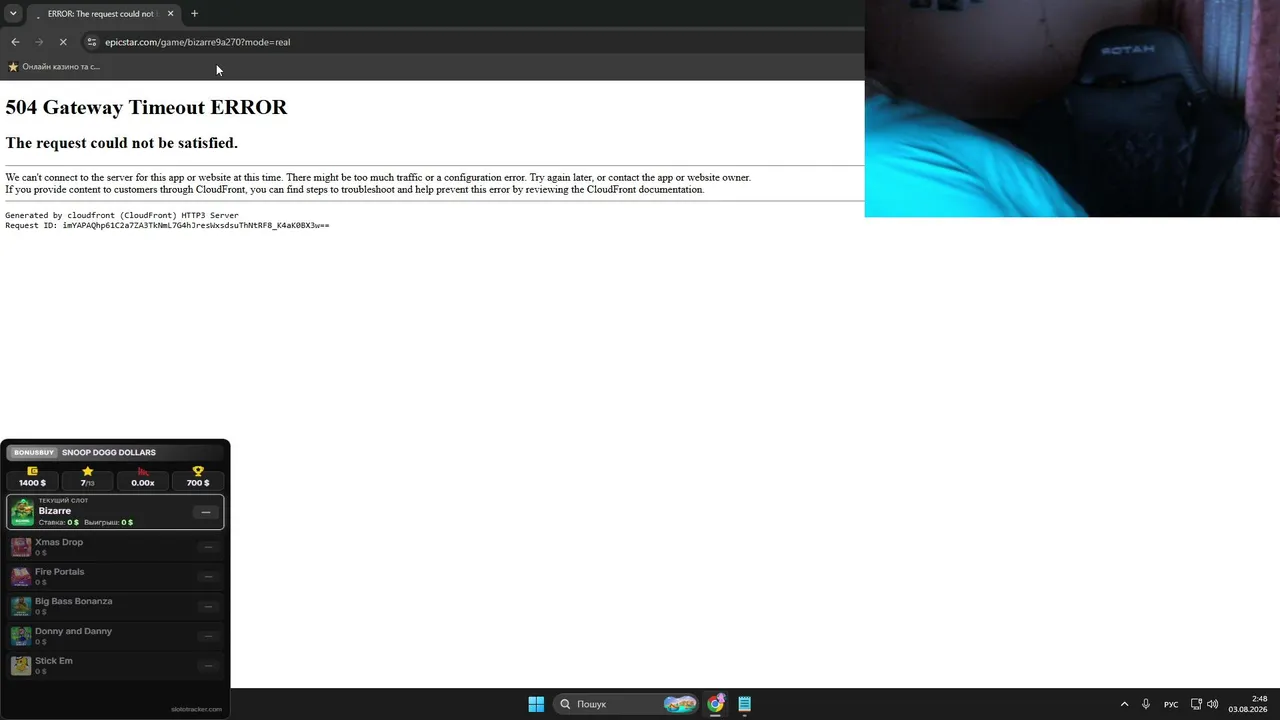This screenshot has height=720, width=1280.
Task: Open the Онлайн казино bookmark
Action: (x=54, y=67)
